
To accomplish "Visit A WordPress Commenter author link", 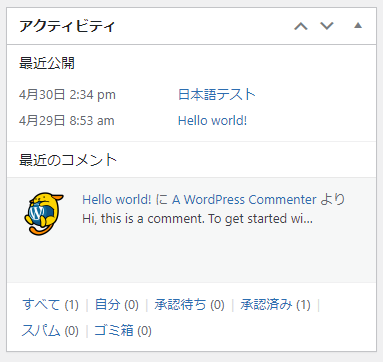I will (x=244, y=199).
